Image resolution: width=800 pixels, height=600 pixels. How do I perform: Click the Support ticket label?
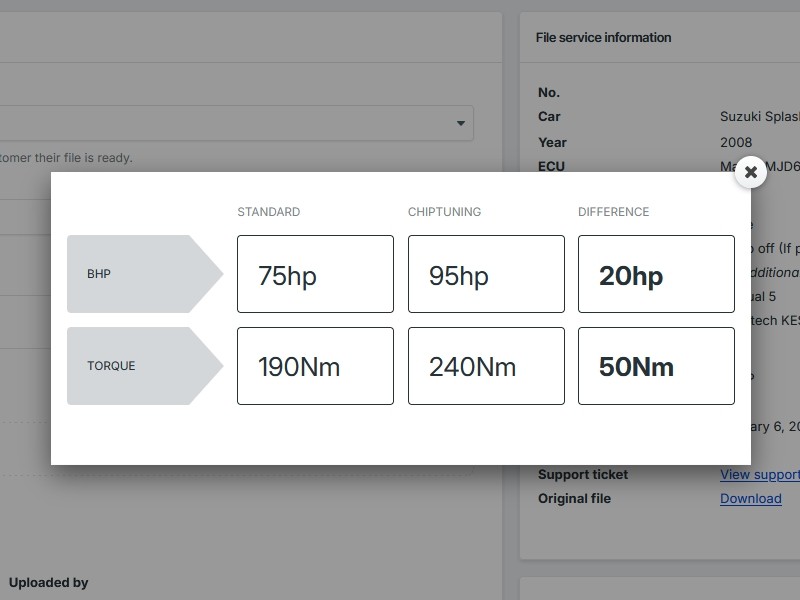pos(583,474)
